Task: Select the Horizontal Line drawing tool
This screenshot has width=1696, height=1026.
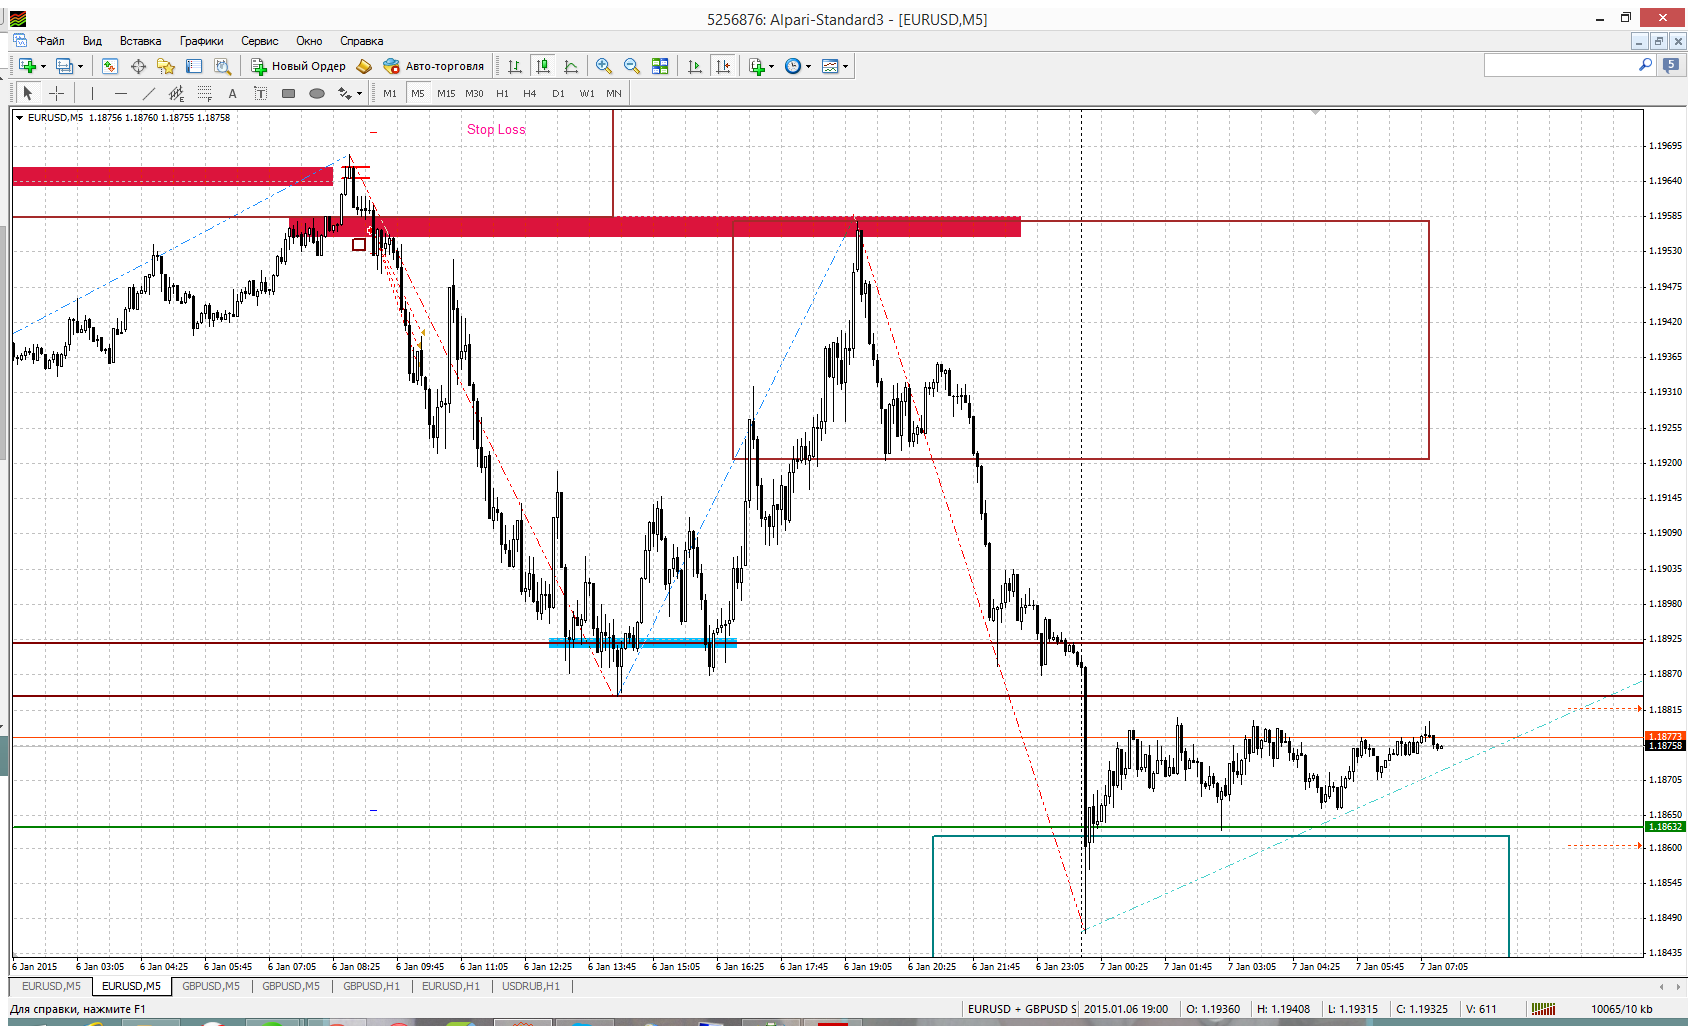Action: [x=121, y=93]
